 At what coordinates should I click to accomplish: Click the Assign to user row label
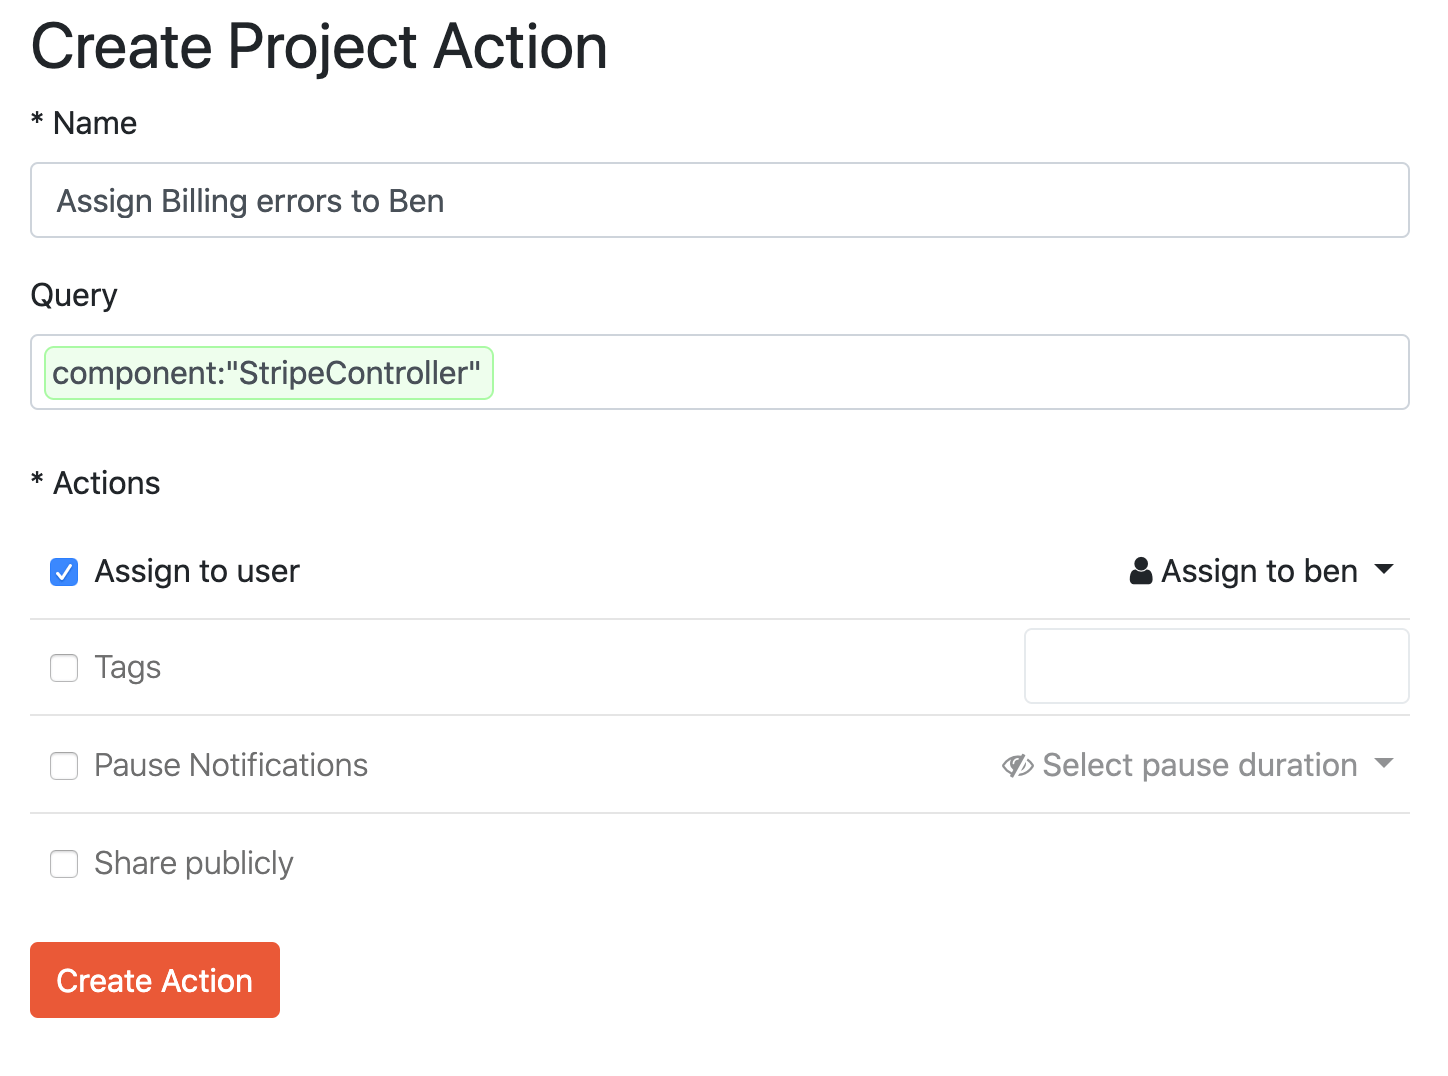(196, 571)
